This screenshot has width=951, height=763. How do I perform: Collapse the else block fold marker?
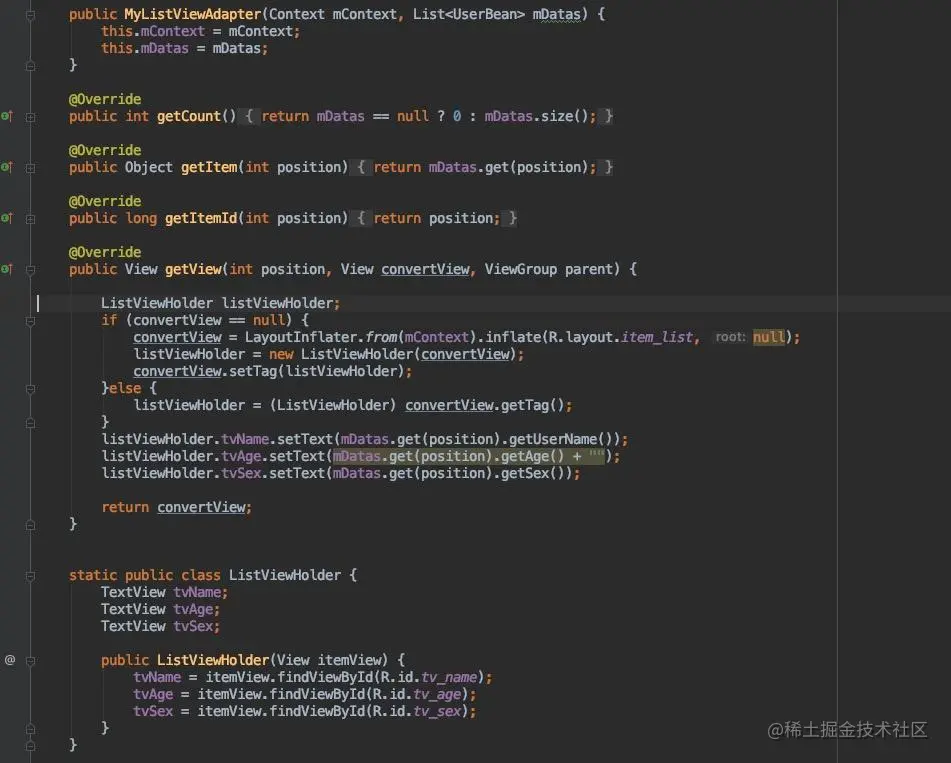(30, 389)
